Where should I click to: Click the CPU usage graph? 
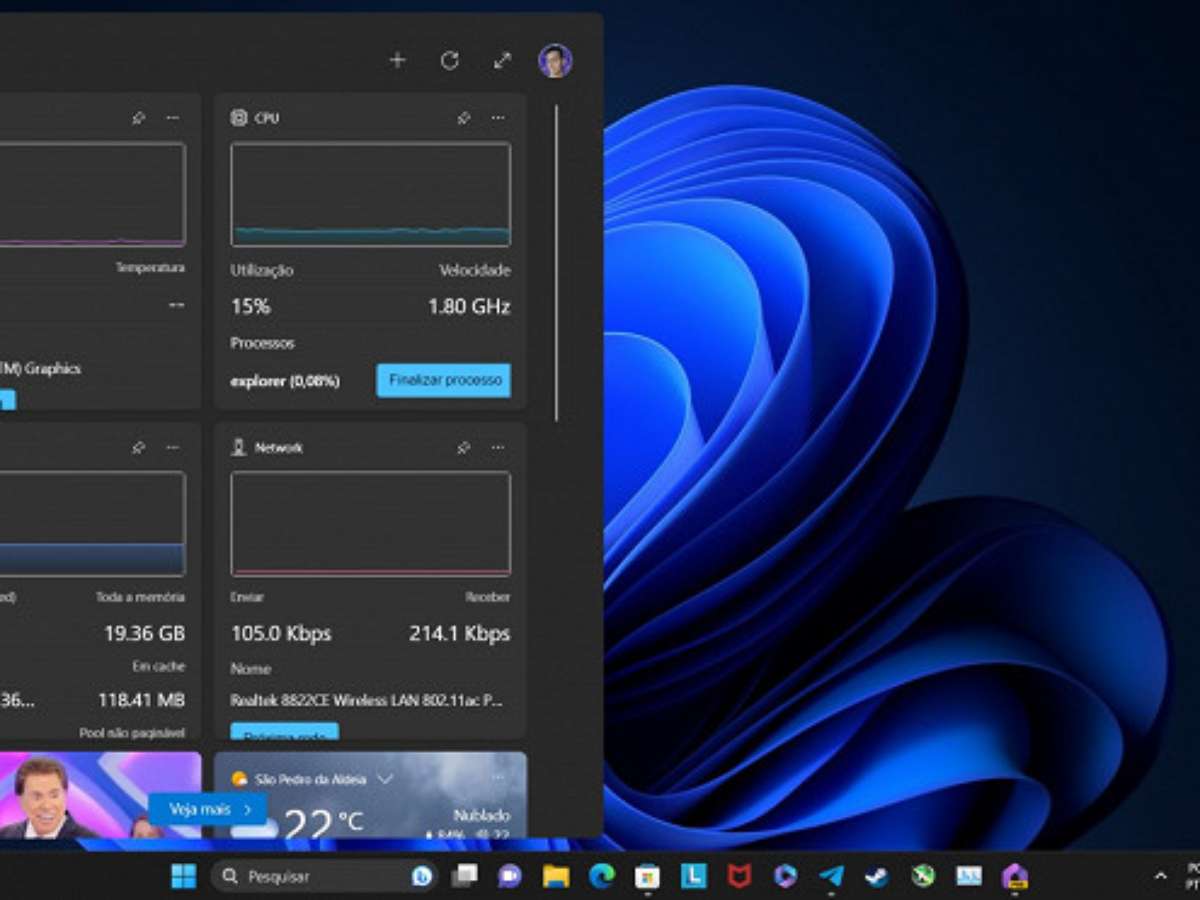click(x=371, y=194)
